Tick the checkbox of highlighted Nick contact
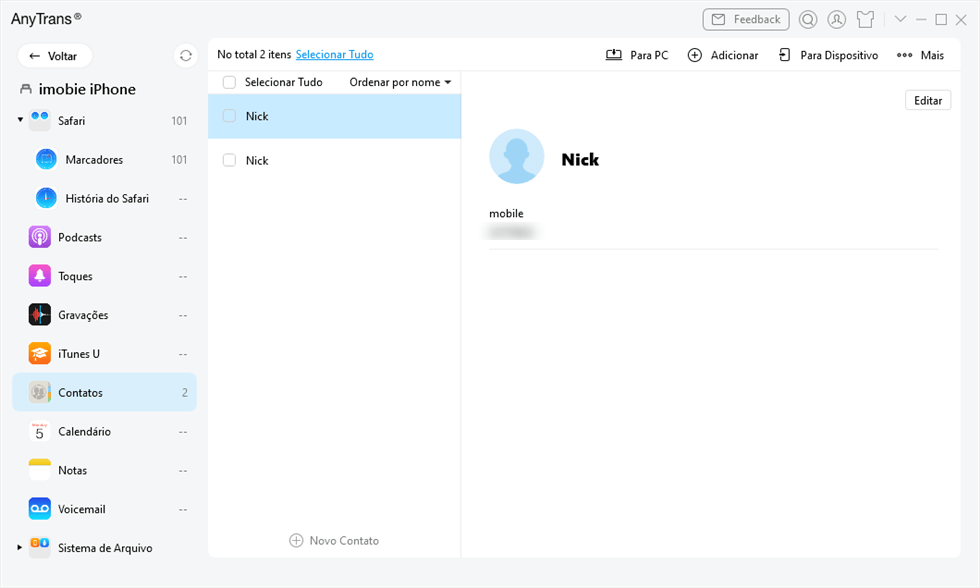The width and height of the screenshot is (980, 588). (229, 116)
